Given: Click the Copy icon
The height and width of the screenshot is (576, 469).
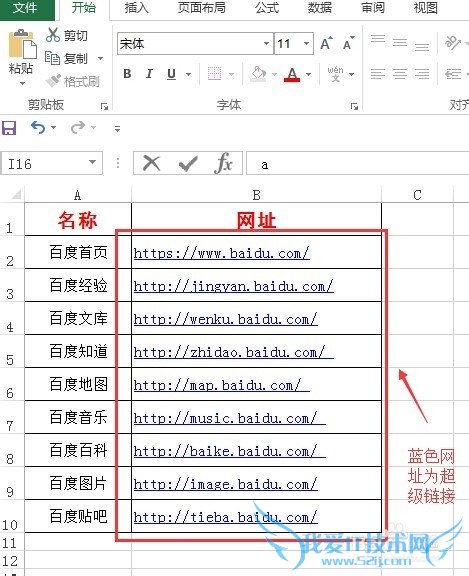Looking at the screenshot, I should [52, 58].
